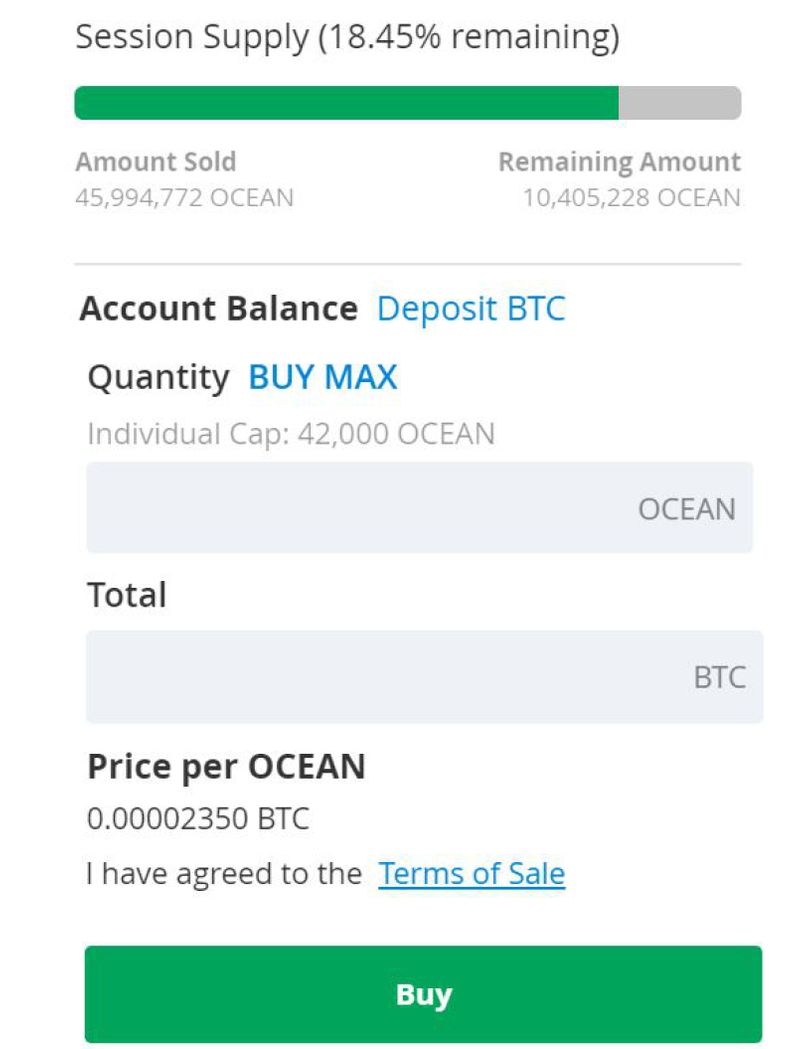Open the Terms of Sale link

471,874
